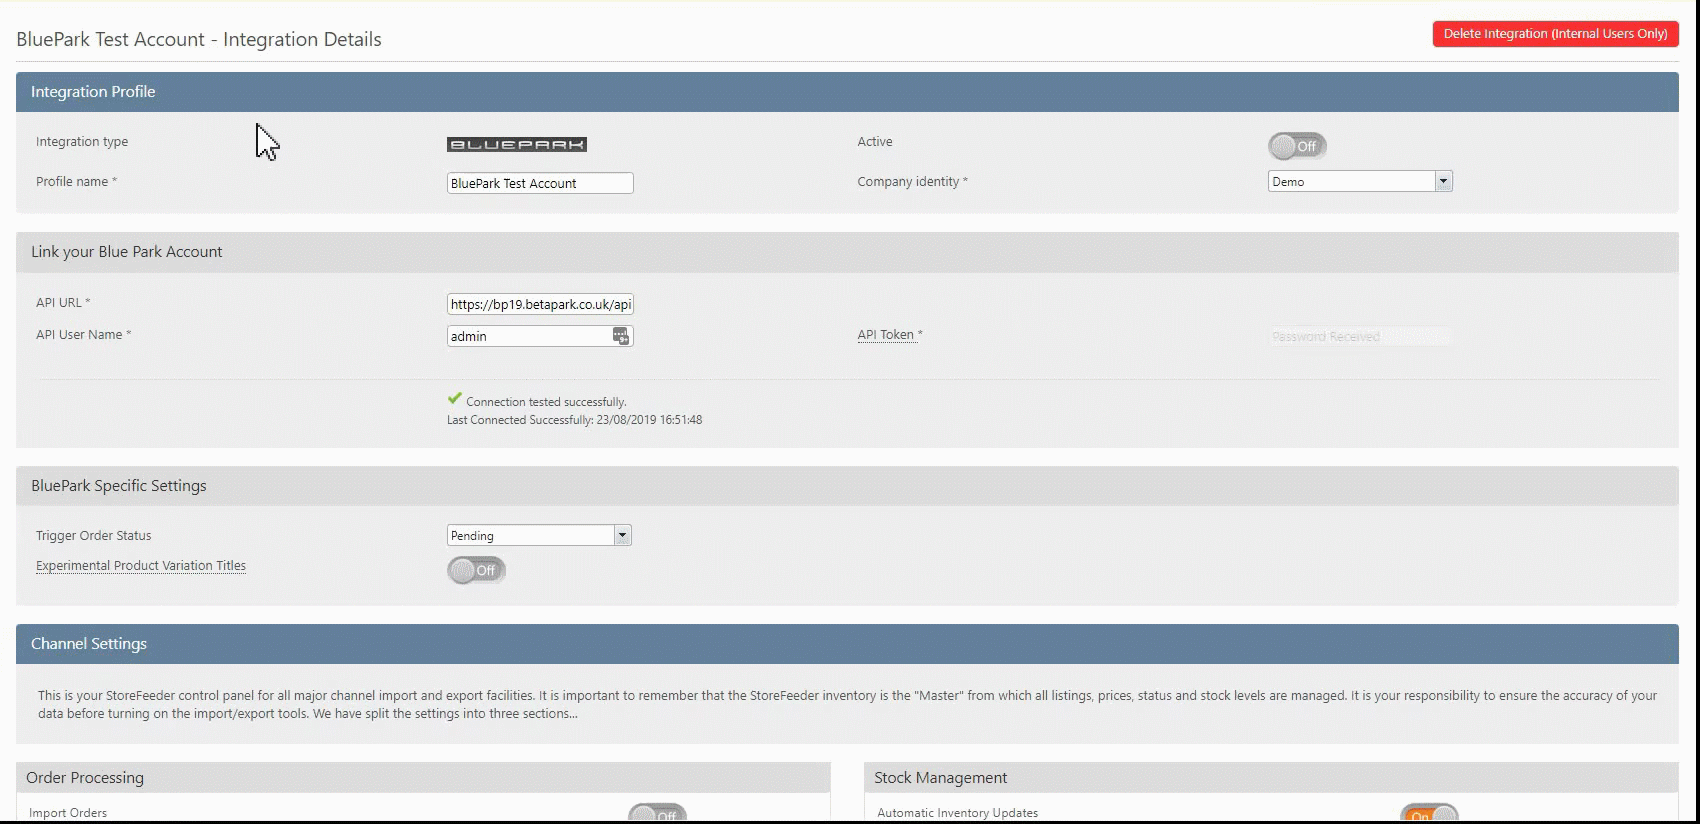Click the API User Name field

click(x=540, y=336)
